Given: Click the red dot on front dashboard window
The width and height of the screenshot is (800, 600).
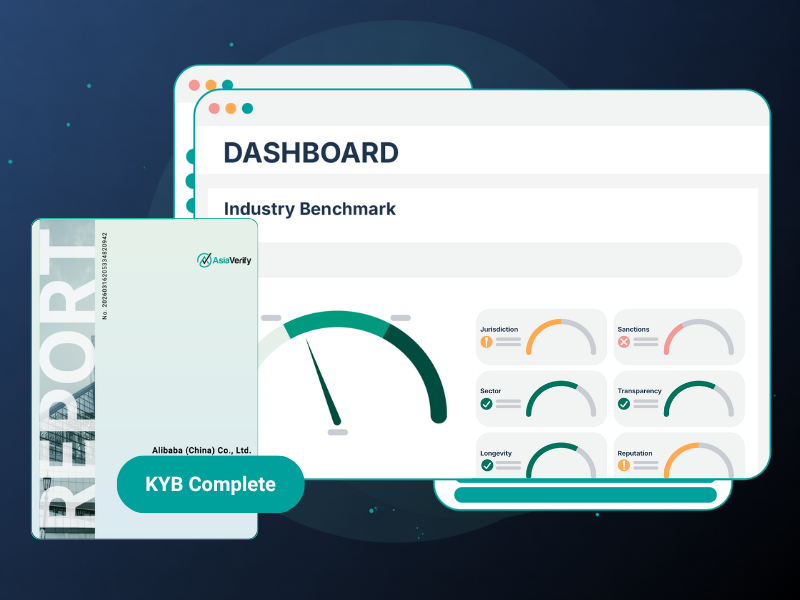Looking at the screenshot, I should (214, 108).
